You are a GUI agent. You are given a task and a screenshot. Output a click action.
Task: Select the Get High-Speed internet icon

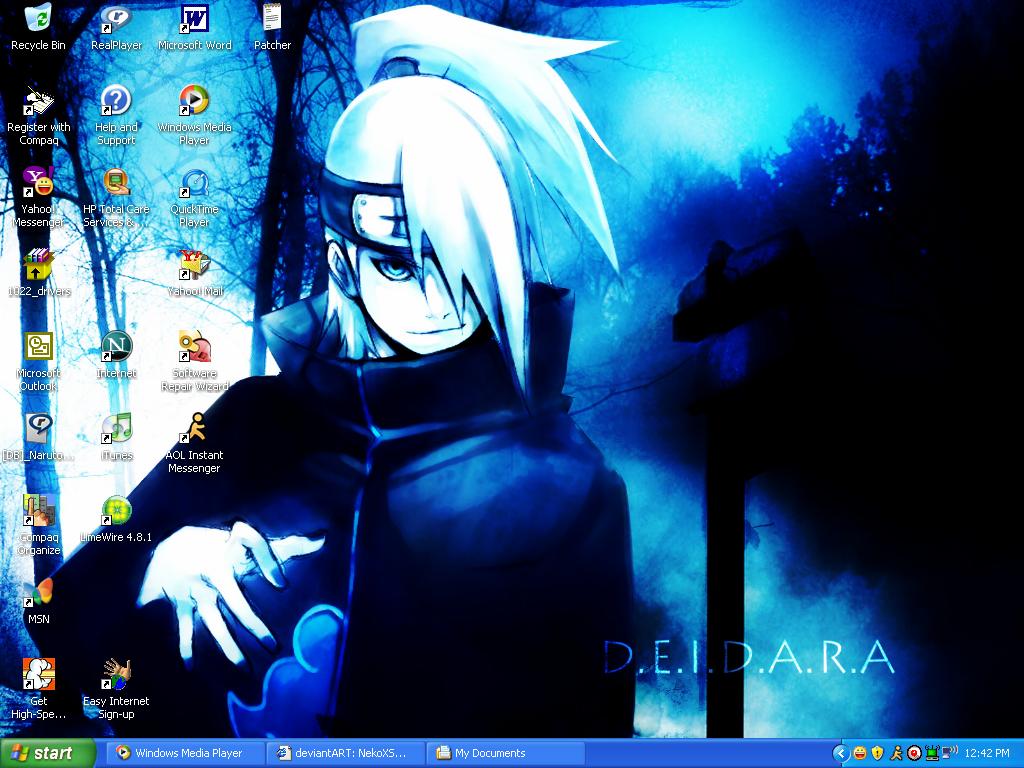39,690
